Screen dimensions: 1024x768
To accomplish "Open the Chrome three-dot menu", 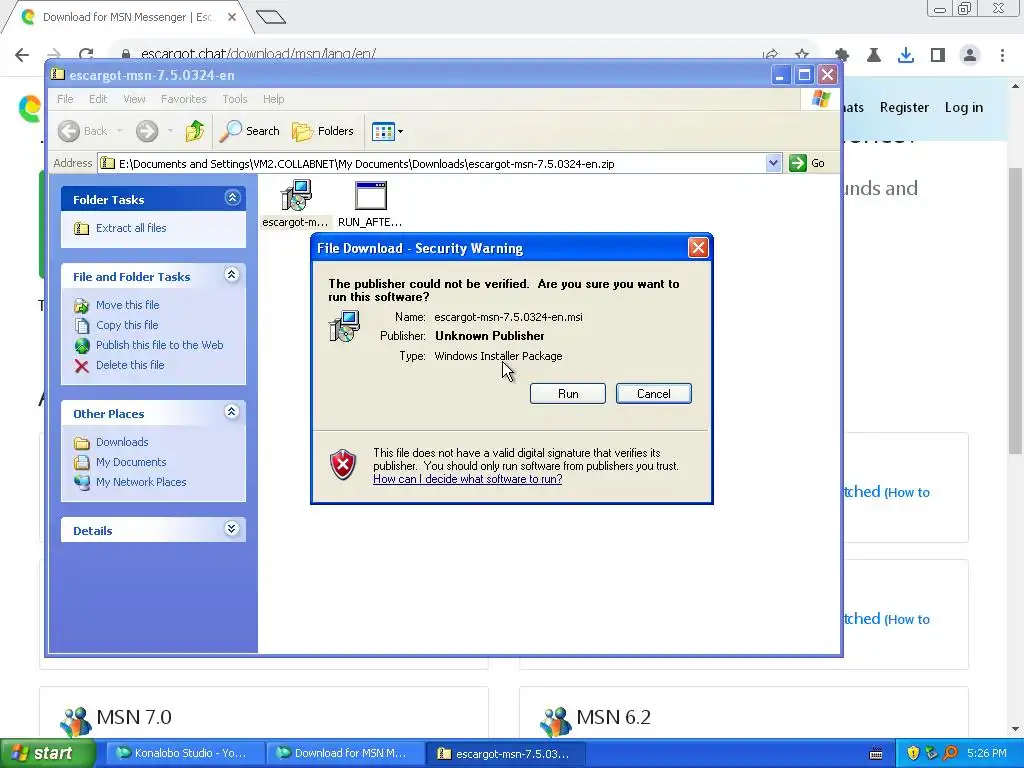I will point(1002,55).
